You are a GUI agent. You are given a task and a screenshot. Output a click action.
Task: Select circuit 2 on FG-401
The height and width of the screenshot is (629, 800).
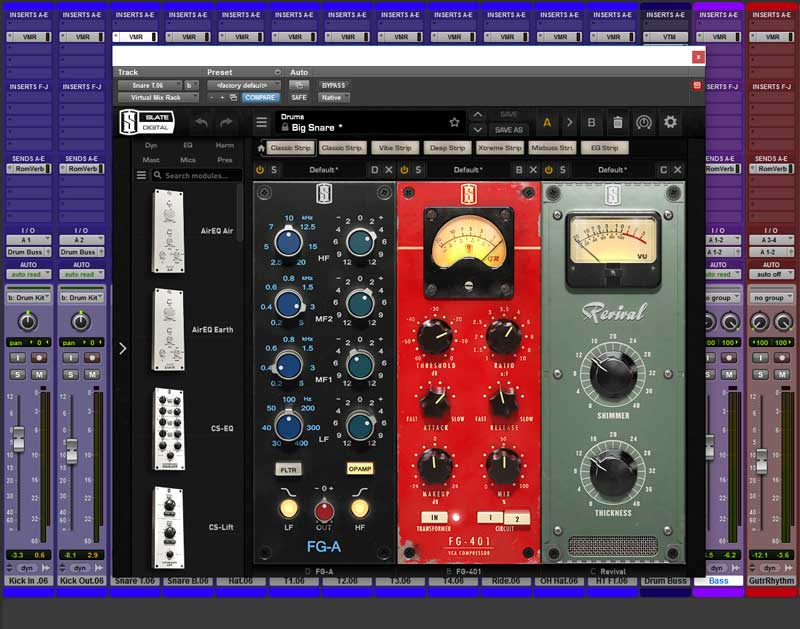click(517, 518)
